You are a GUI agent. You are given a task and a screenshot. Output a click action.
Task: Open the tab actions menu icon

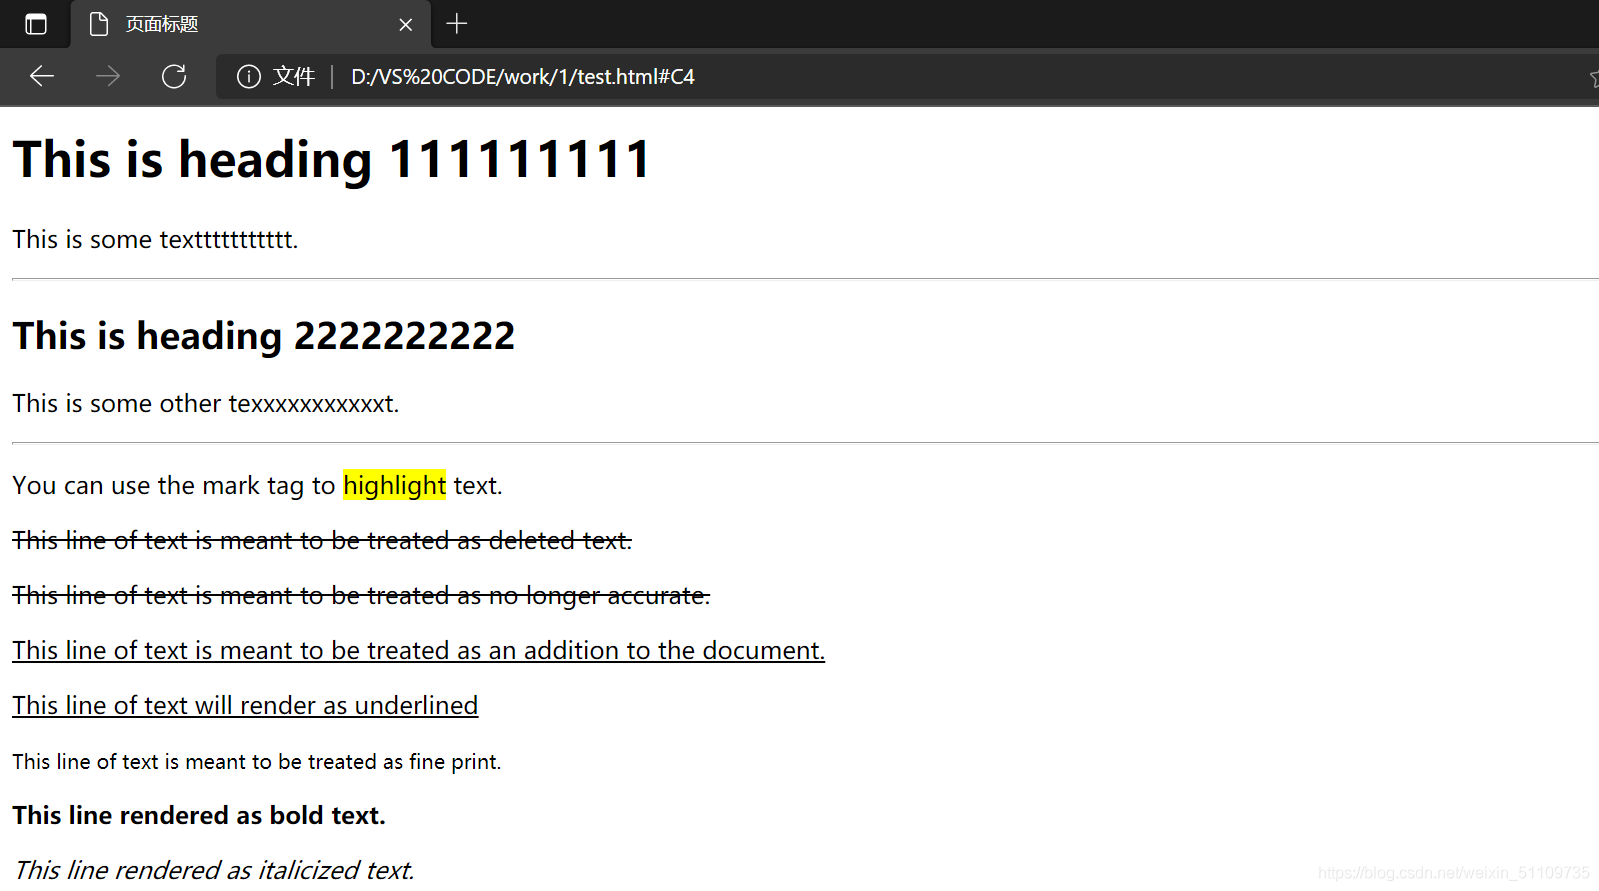click(36, 24)
